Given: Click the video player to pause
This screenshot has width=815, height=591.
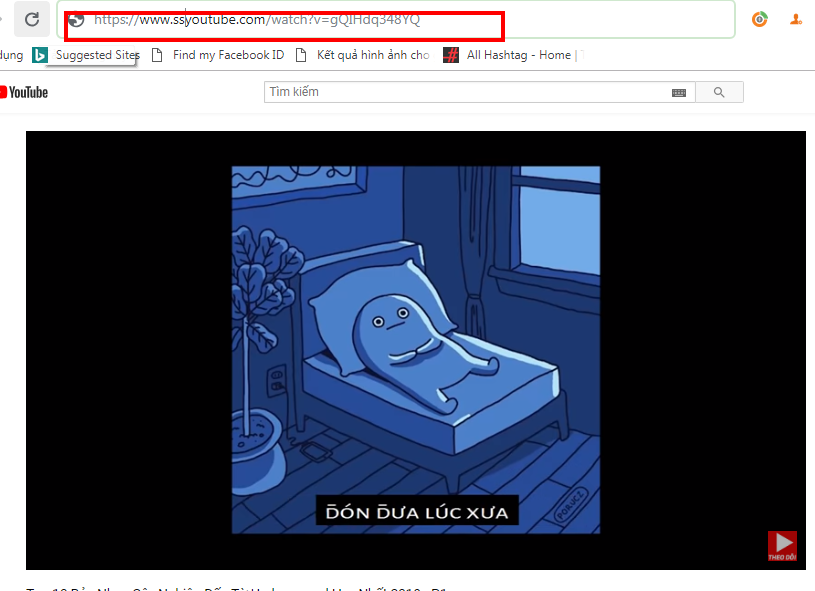Looking at the screenshot, I should pyautogui.click(x=416, y=350).
